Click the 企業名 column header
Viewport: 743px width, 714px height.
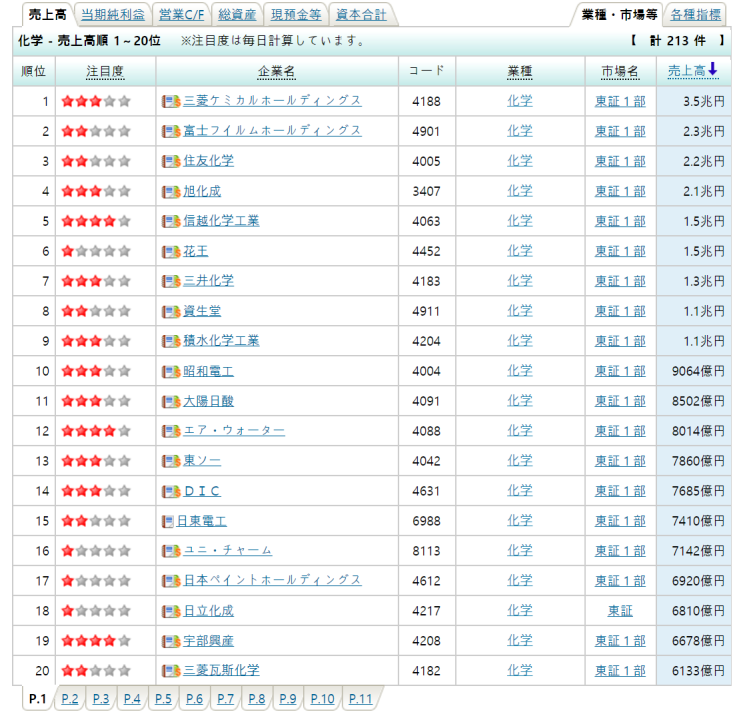click(277, 72)
